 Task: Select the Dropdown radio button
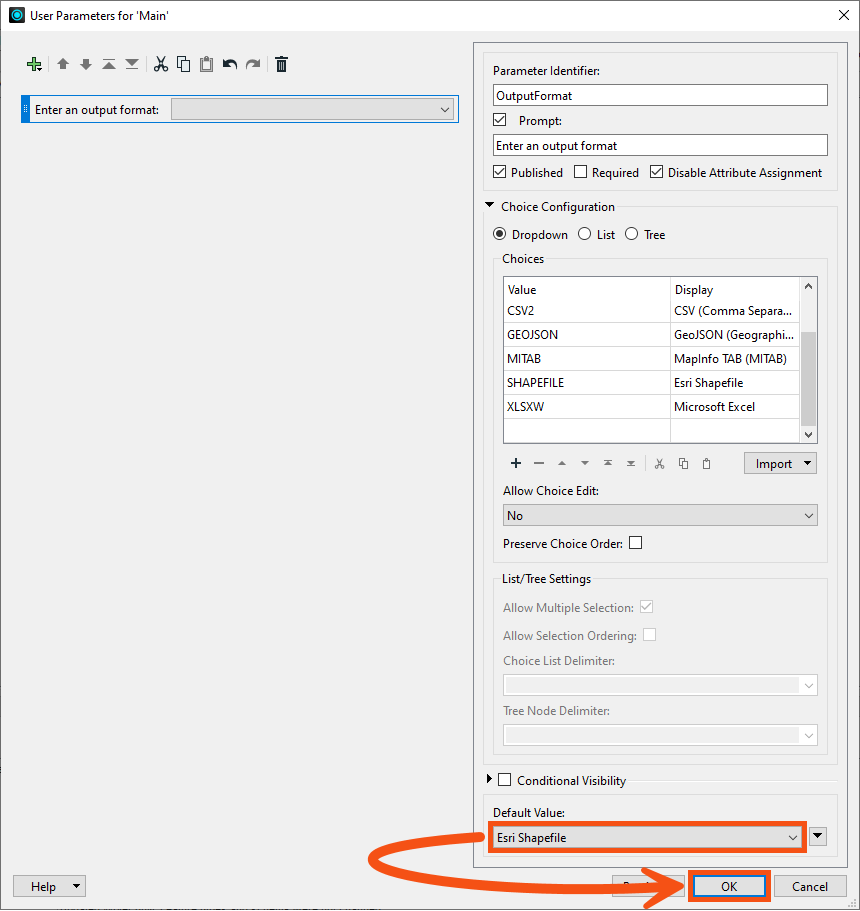click(499, 234)
